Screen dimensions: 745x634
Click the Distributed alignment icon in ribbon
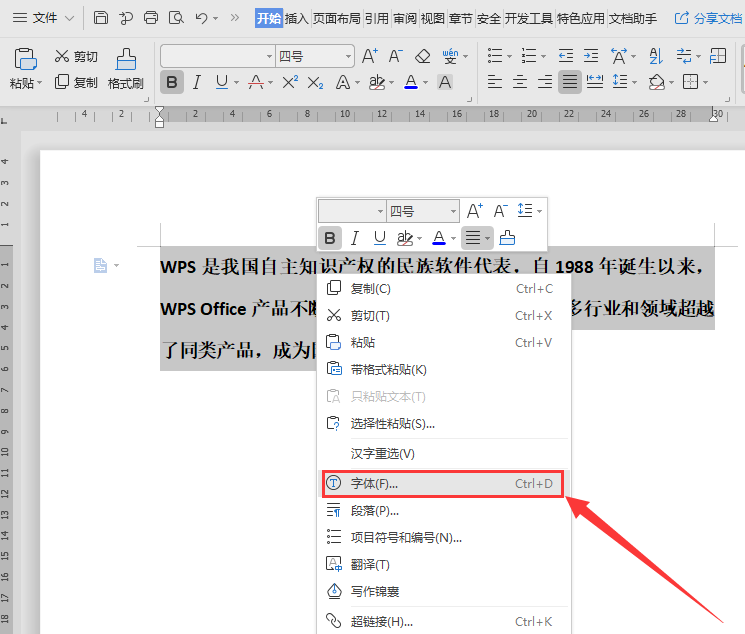pyautogui.click(x=595, y=82)
